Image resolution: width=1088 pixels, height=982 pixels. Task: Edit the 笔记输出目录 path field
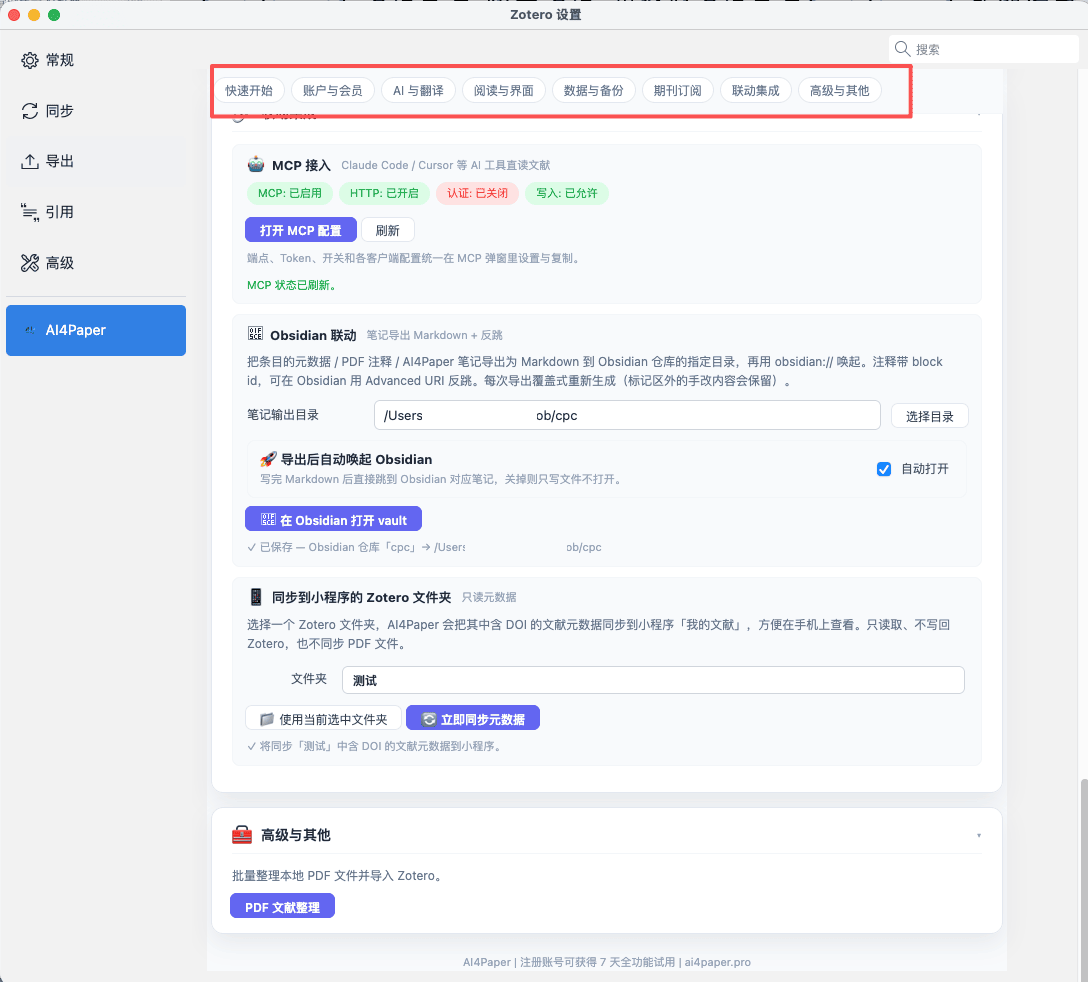[x=627, y=415]
